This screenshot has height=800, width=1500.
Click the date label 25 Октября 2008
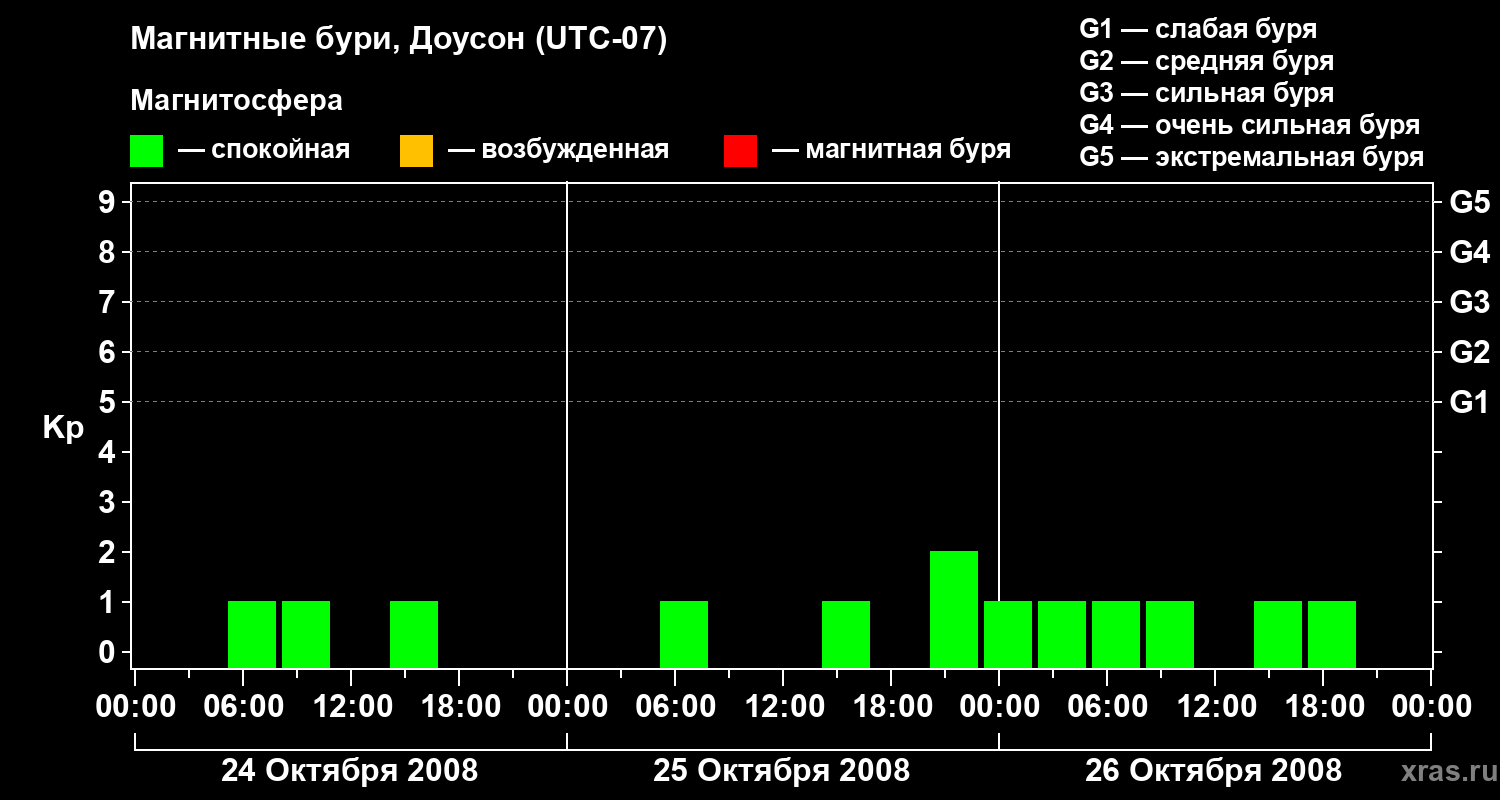tap(782, 771)
